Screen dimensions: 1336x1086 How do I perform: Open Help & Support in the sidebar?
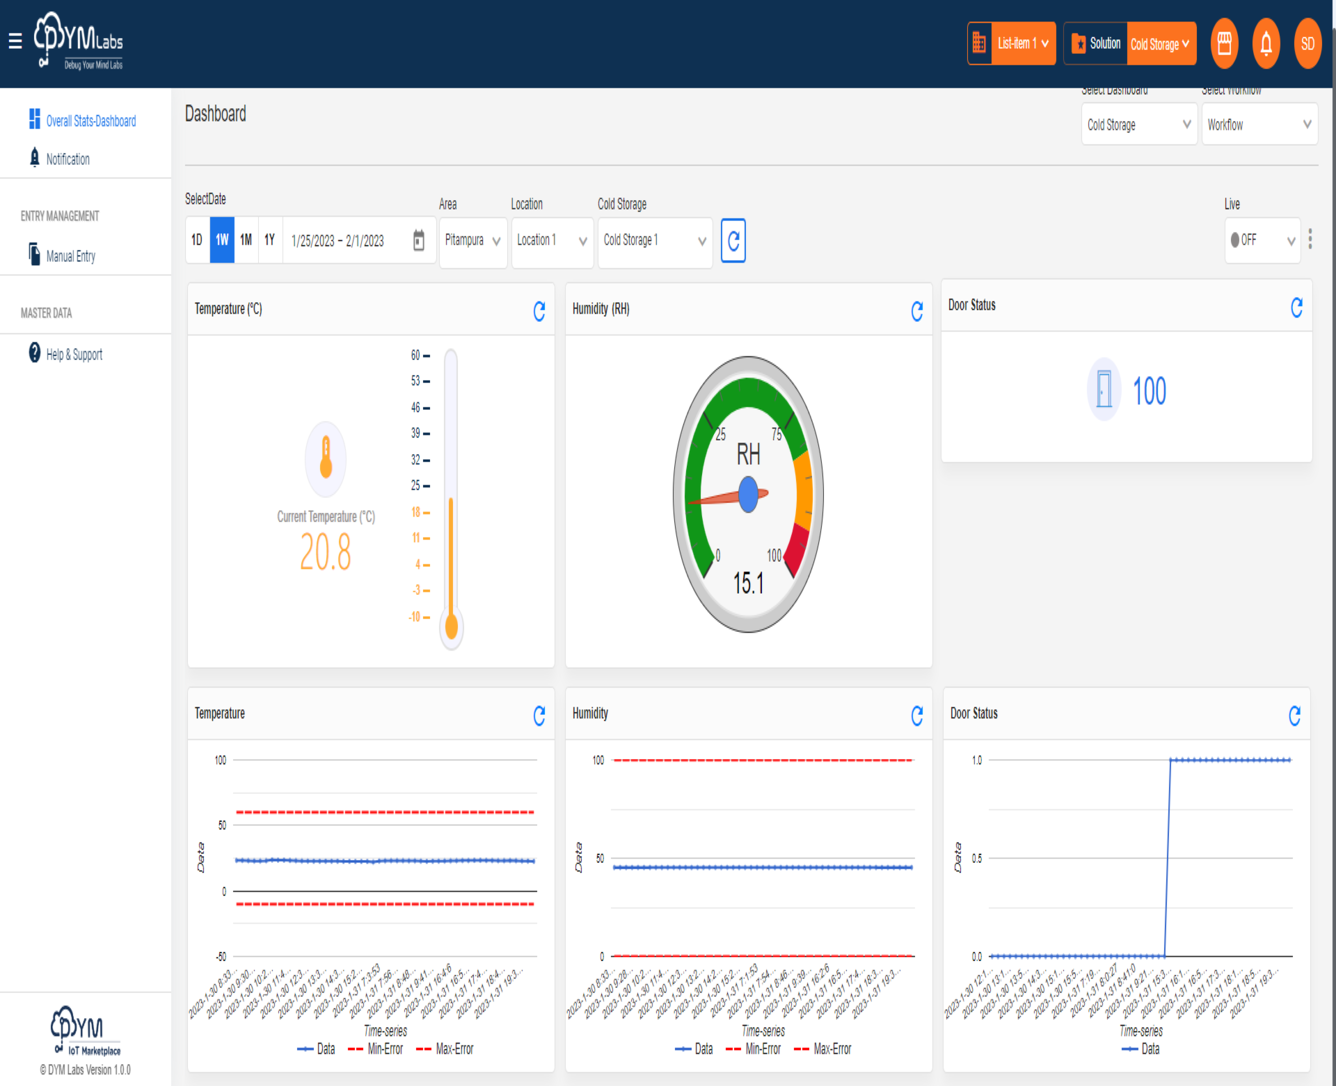click(x=74, y=354)
